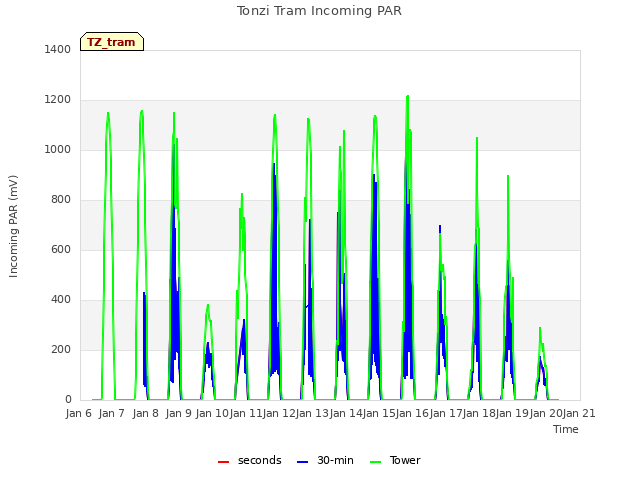Image resolution: width=640 pixels, height=480 pixels.
Task: Click the Jan 14 x-axis tick label
Action: [x=346, y=413]
